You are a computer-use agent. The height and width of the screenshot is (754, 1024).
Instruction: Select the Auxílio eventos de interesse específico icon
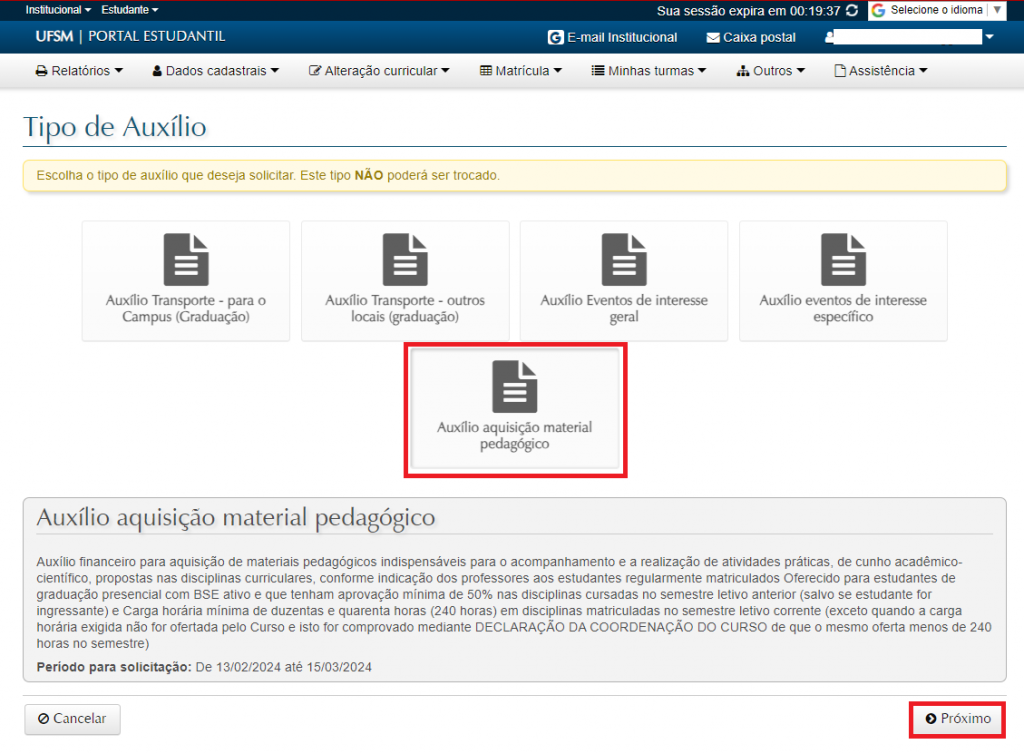(843, 260)
